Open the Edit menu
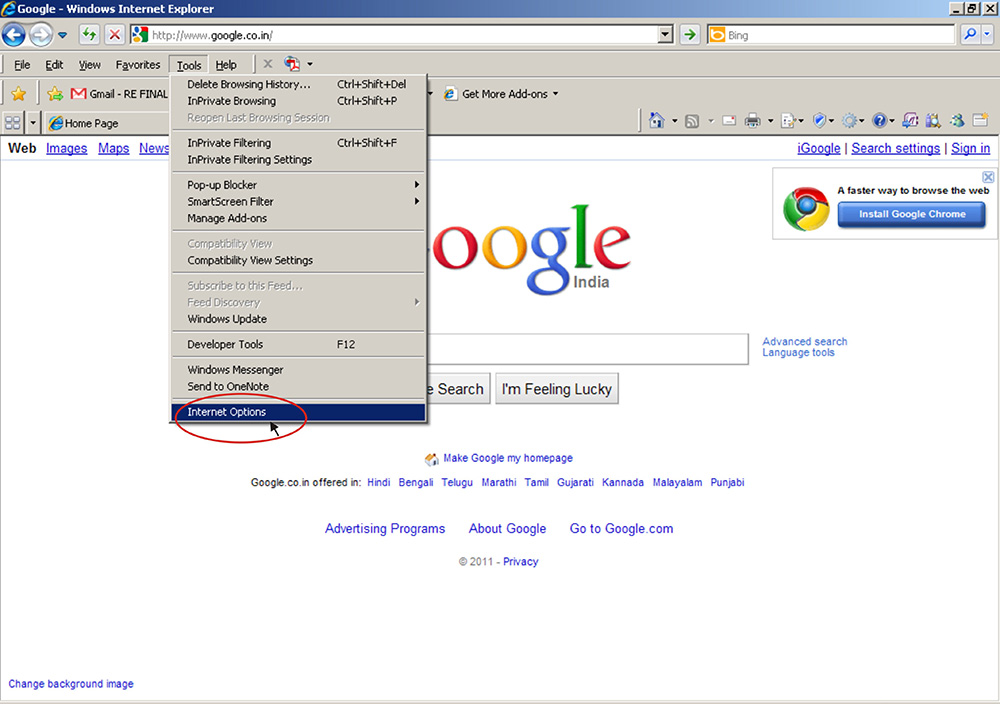 pos(54,64)
